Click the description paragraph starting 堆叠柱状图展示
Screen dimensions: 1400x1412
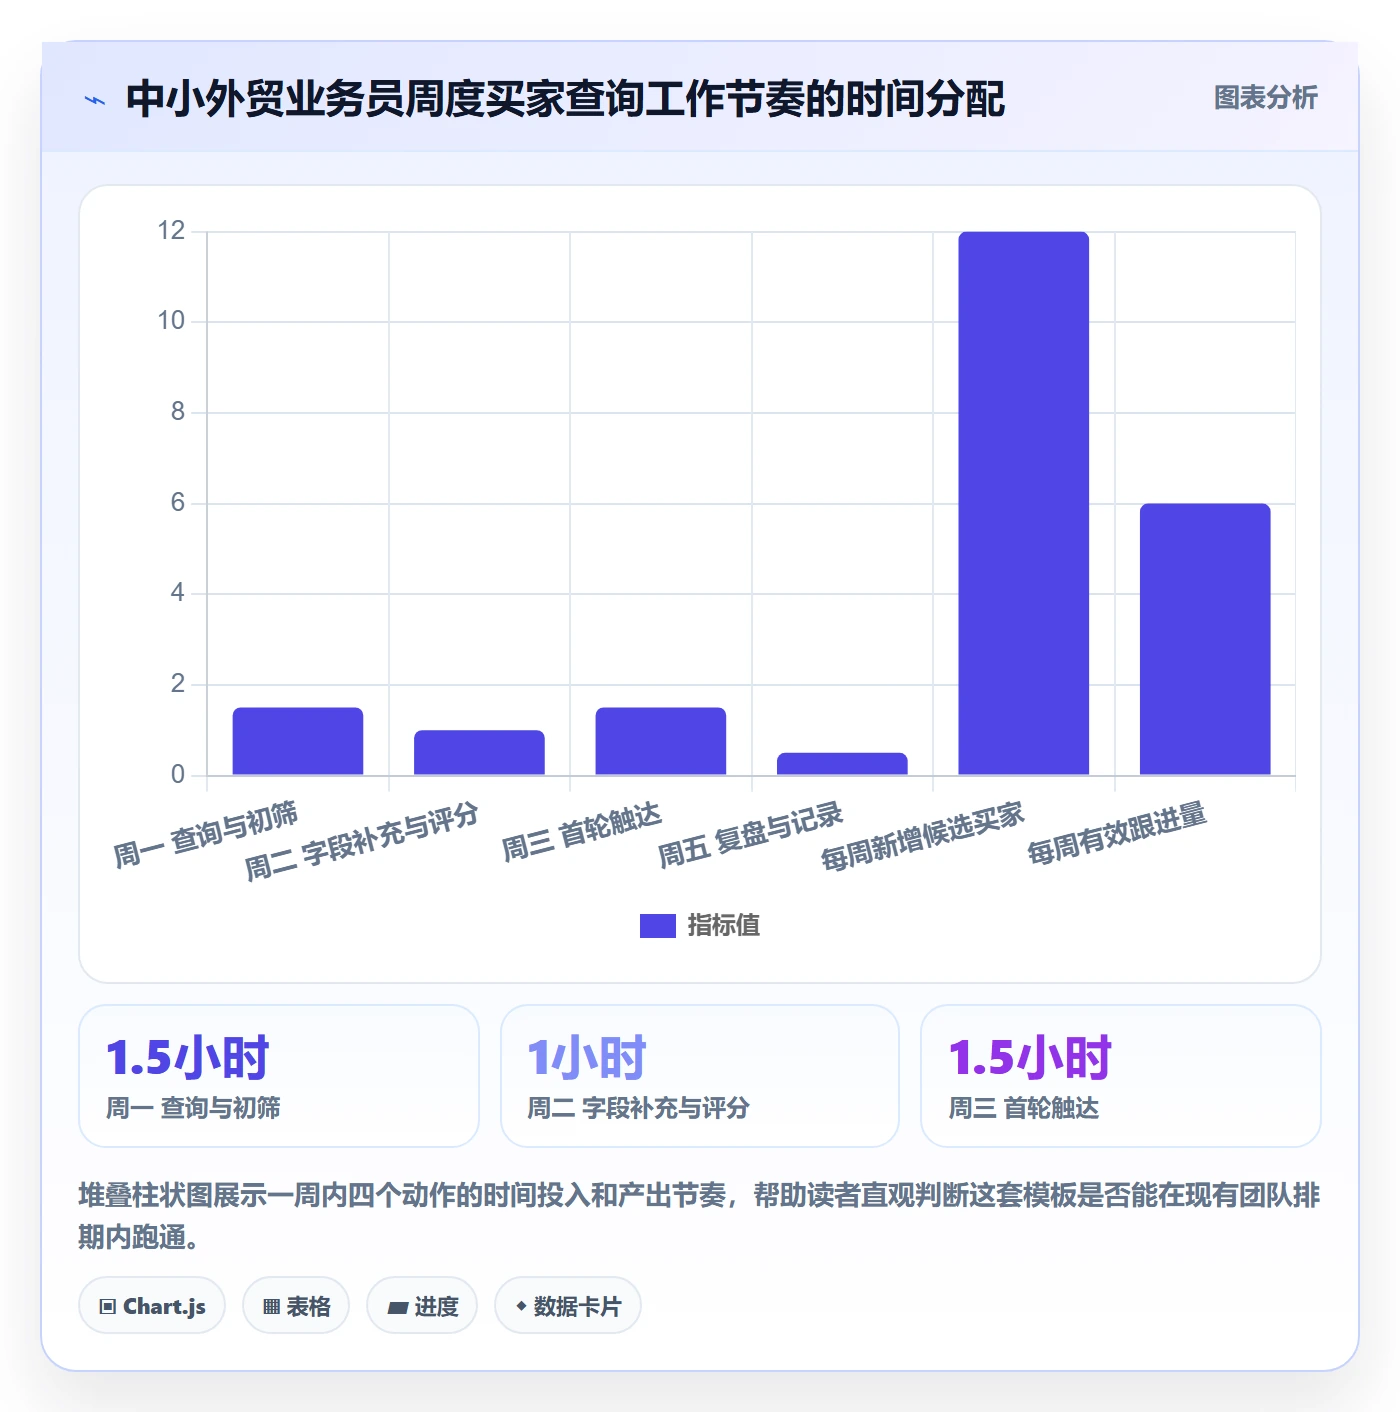[x=700, y=1216]
